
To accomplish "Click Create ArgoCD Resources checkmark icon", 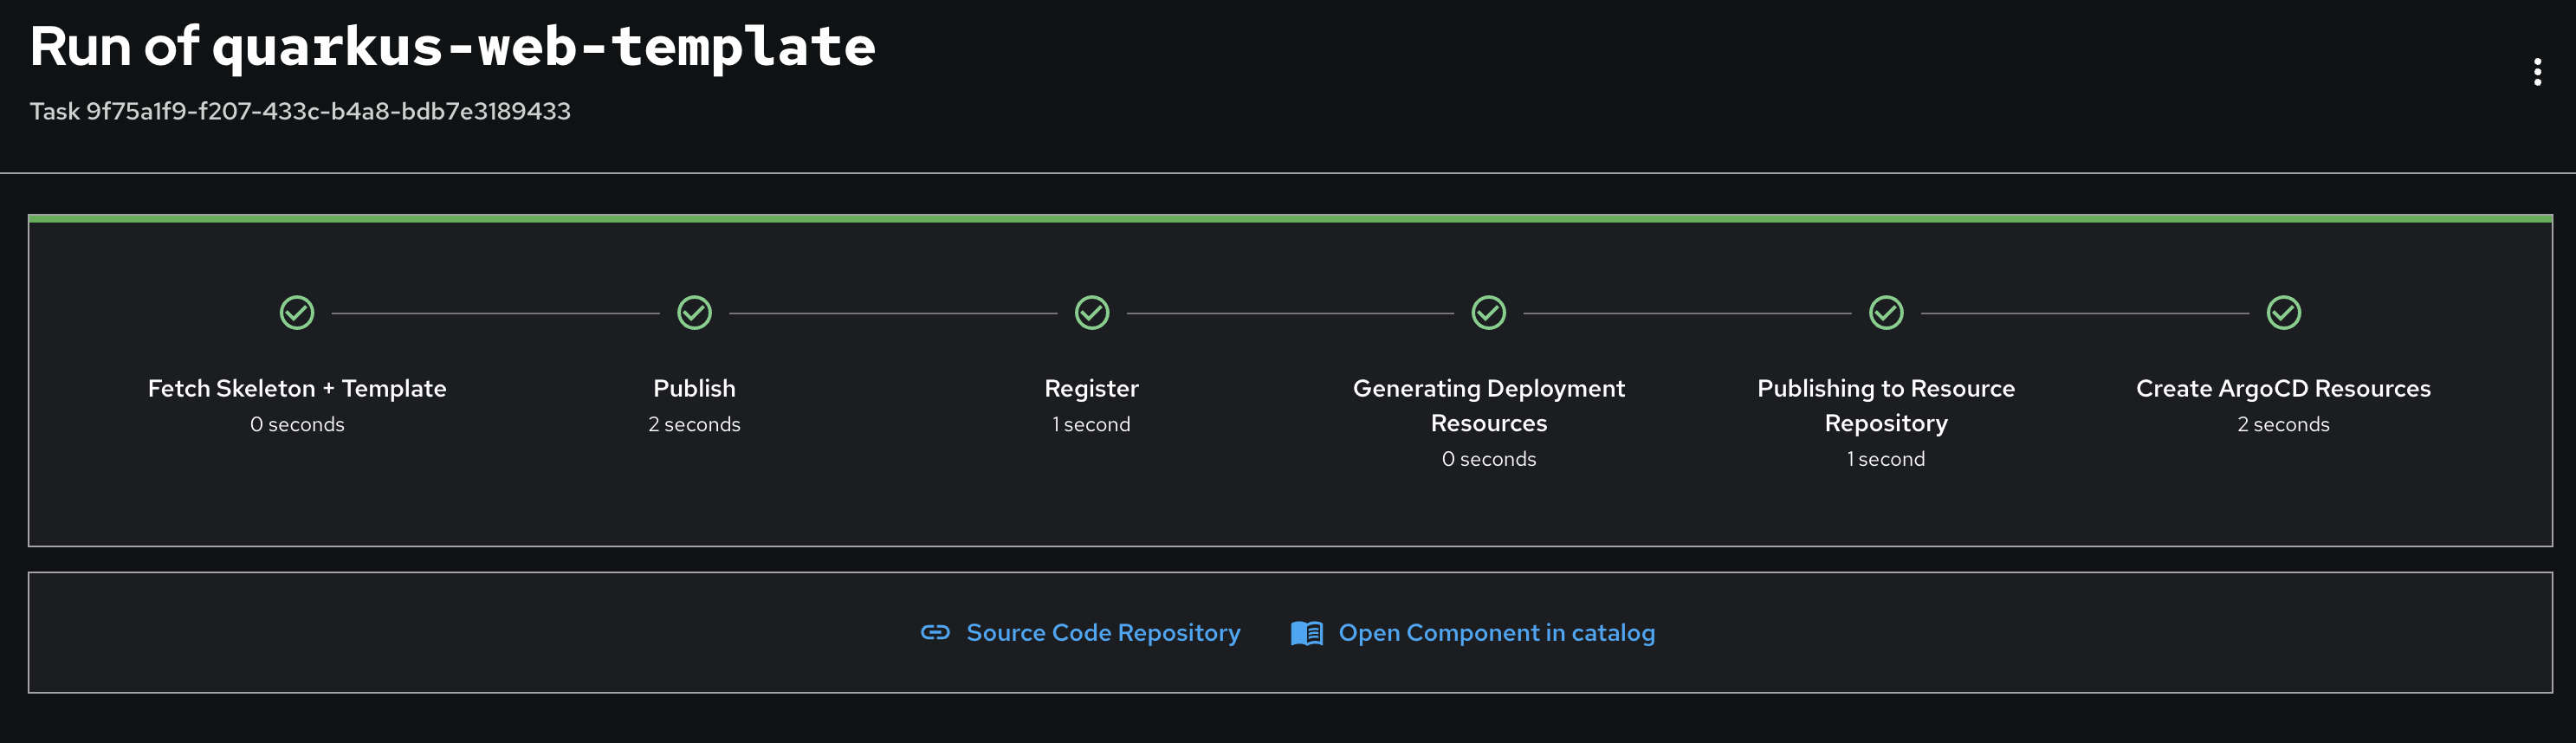I will pyautogui.click(x=2283, y=313).
